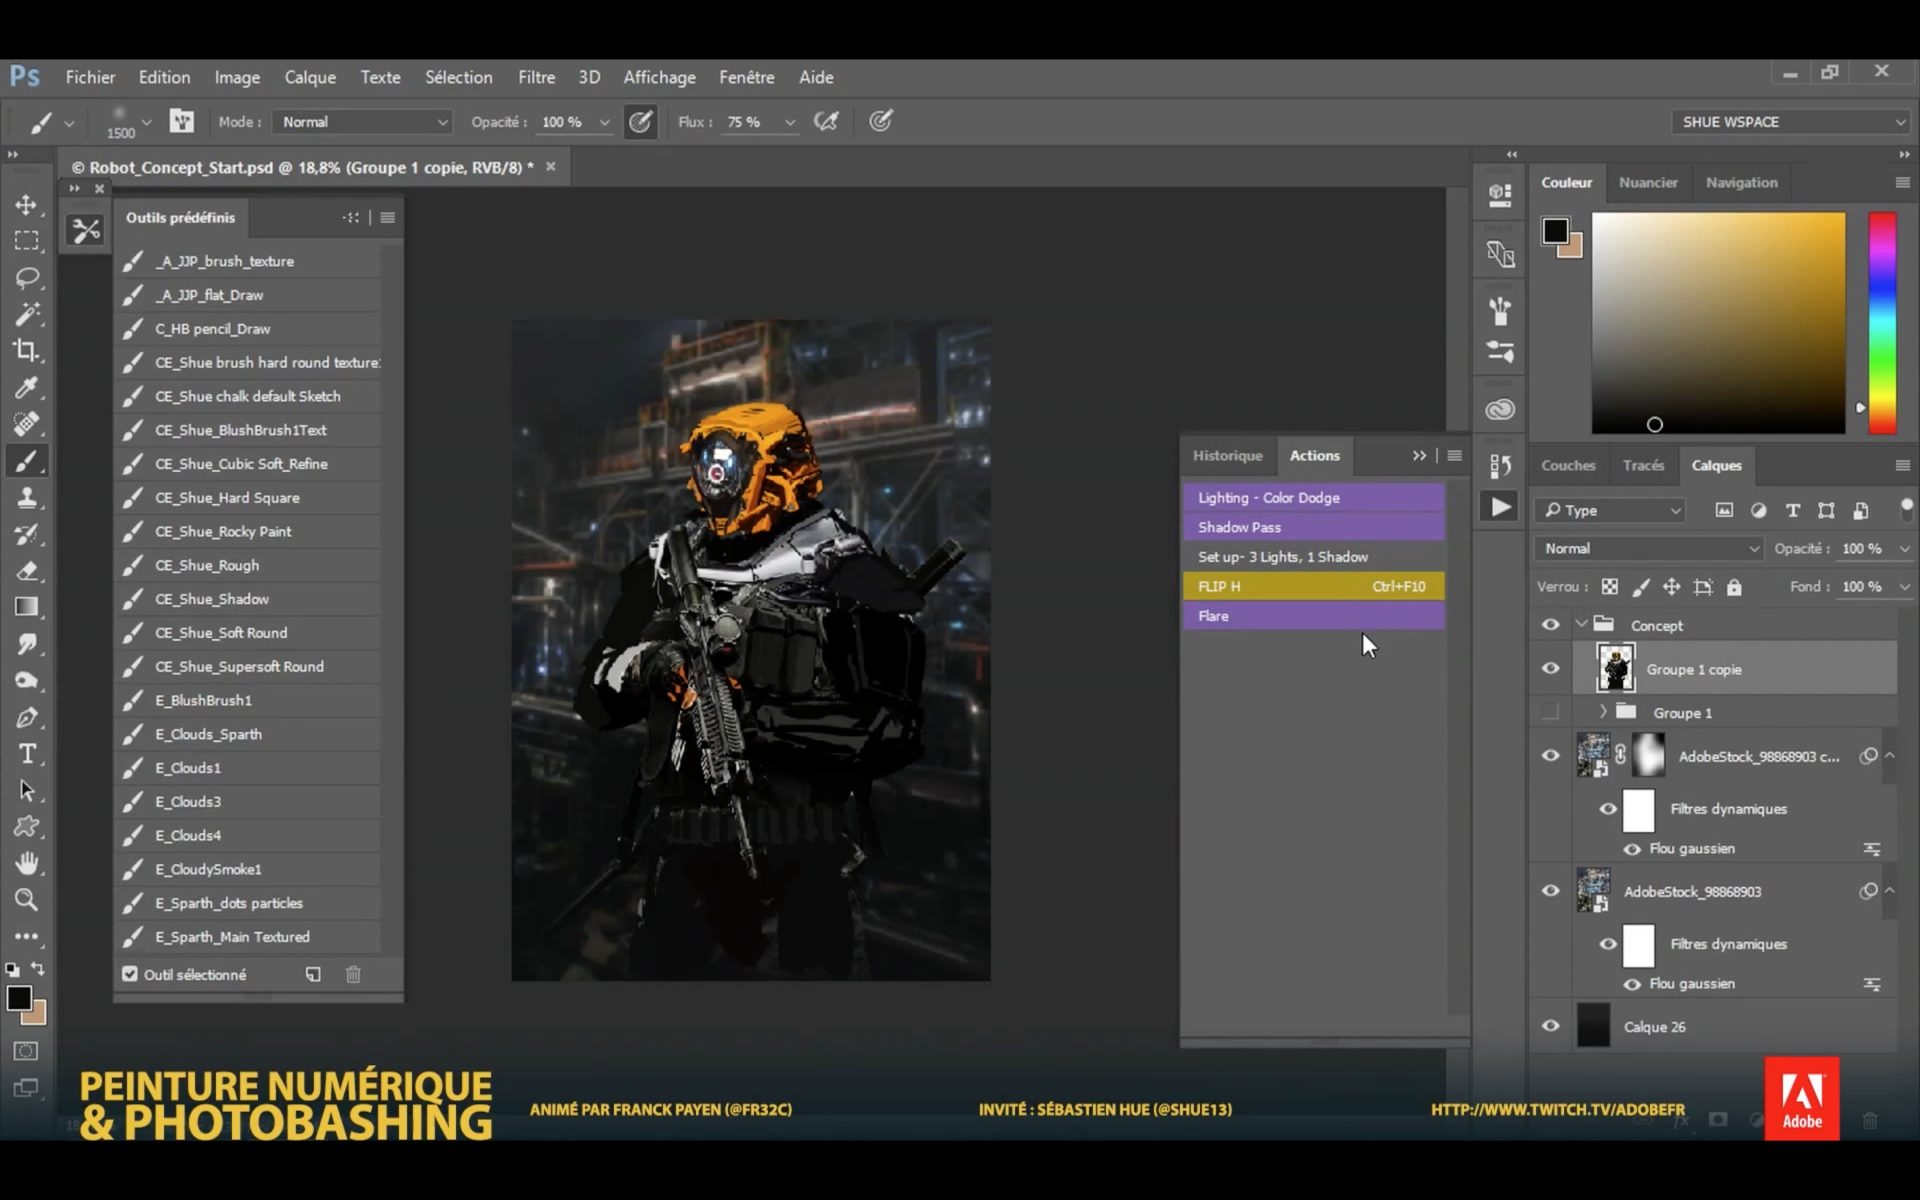Select the Move tool
1920x1200 pixels.
pos(26,205)
